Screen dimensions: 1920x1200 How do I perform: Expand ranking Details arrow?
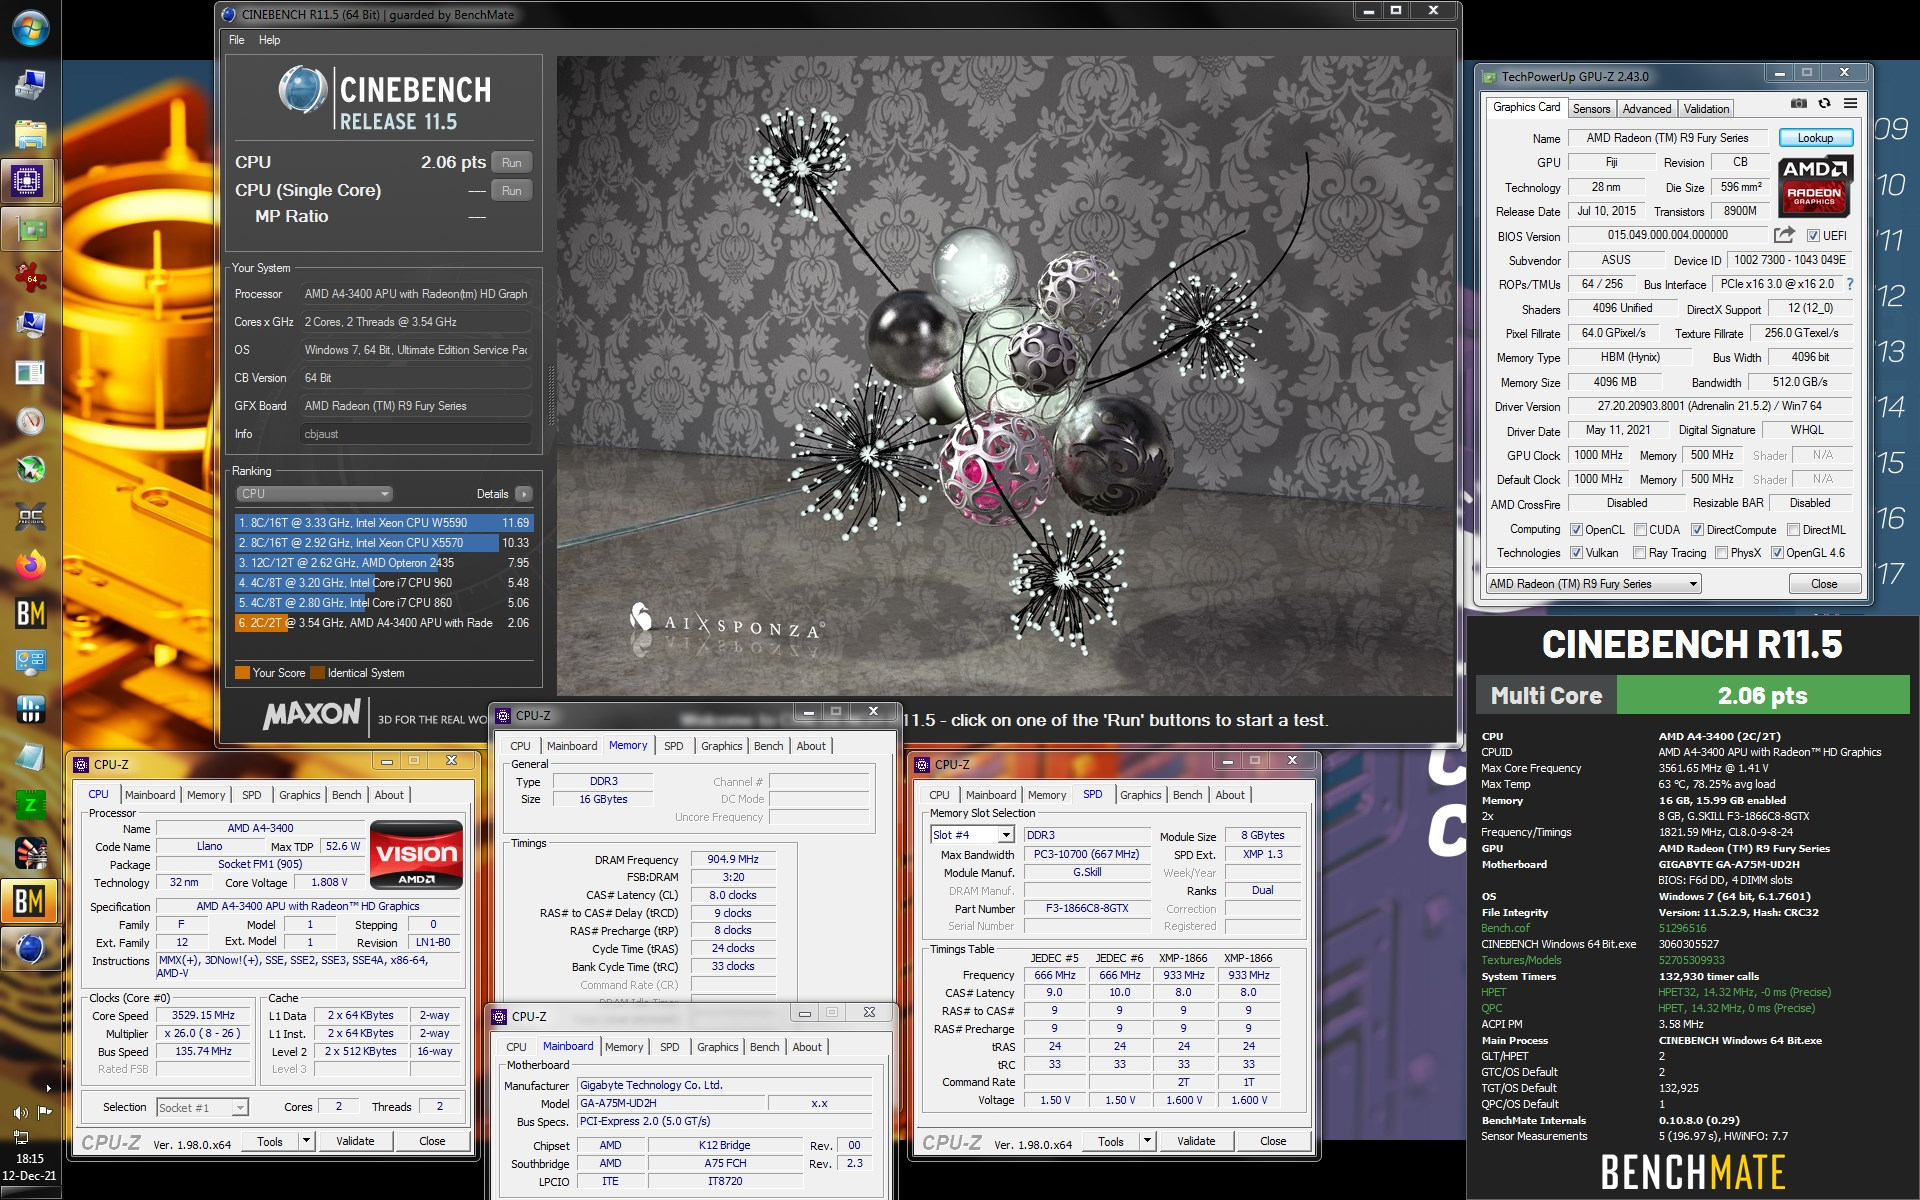(x=523, y=494)
